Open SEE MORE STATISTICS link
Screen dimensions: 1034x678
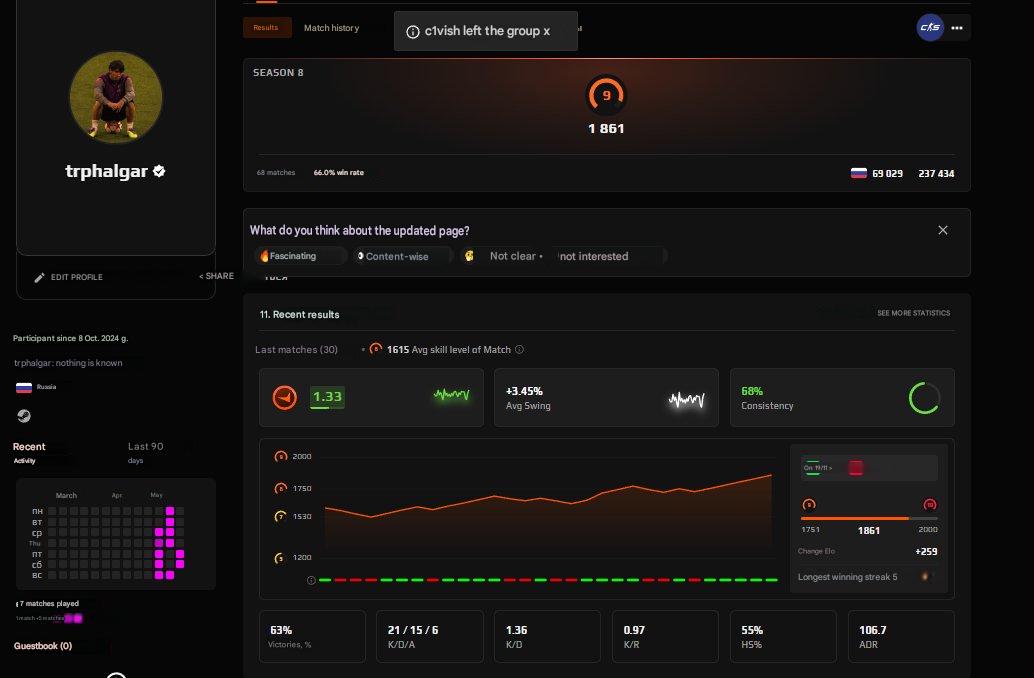click(x=913, y=313)
